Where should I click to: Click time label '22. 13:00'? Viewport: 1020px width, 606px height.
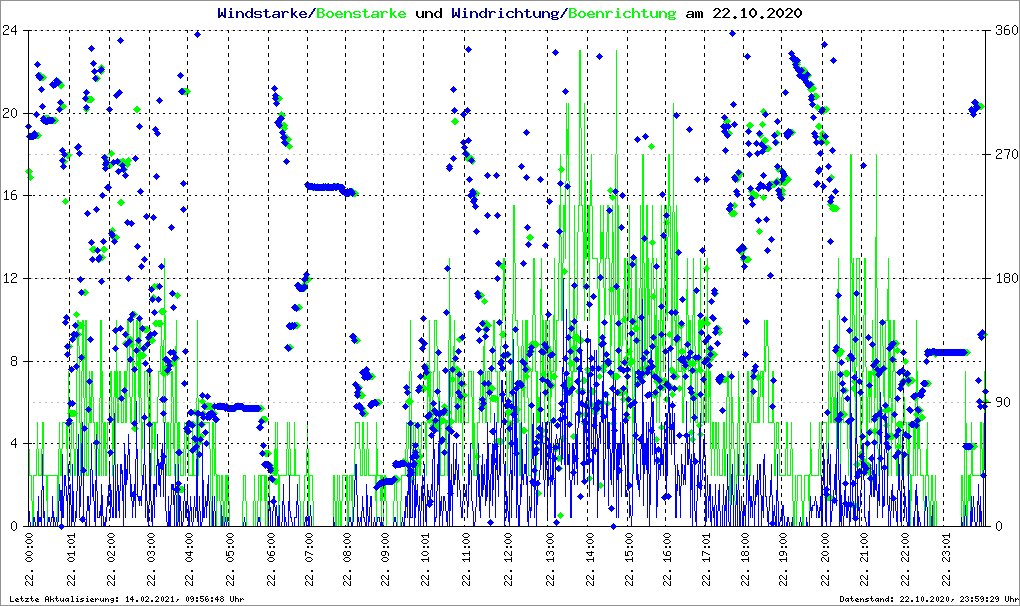click(550, 559)
